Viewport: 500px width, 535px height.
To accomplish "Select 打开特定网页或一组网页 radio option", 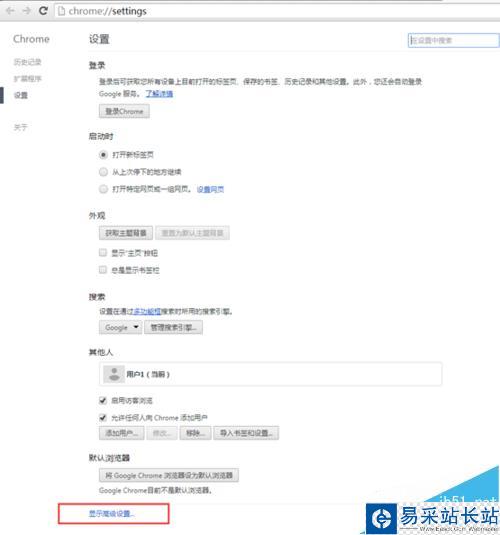I will 103,189.
